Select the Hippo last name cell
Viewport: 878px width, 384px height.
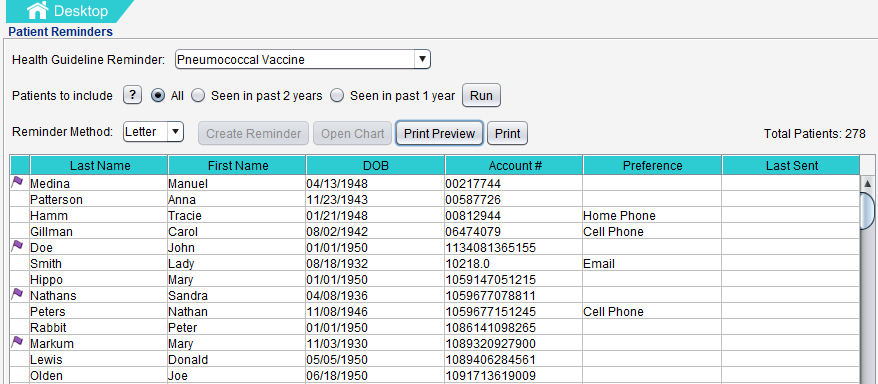(99, 279)
